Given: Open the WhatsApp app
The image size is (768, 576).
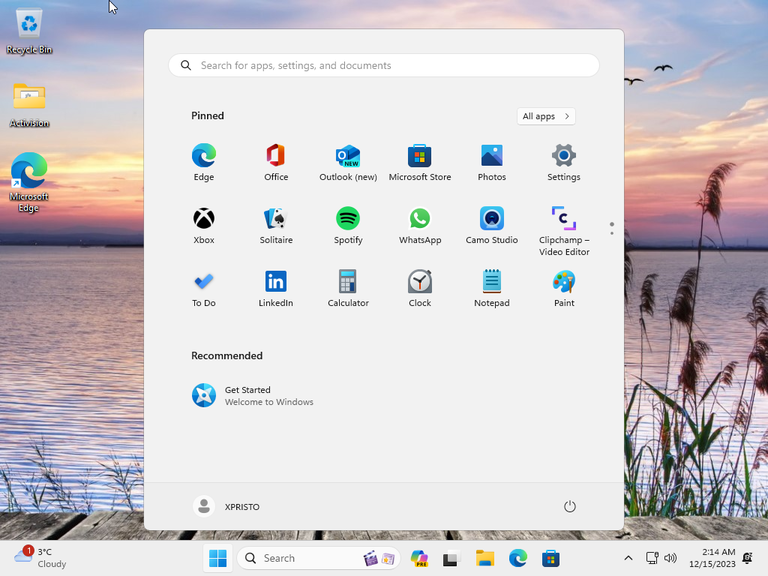Looking at the screenshot, I should 420,226.
